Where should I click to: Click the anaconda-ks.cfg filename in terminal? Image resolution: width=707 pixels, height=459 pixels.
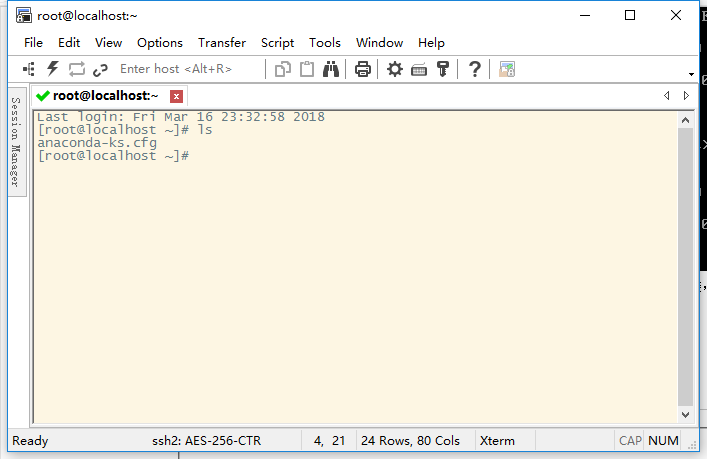click(97, 143)
